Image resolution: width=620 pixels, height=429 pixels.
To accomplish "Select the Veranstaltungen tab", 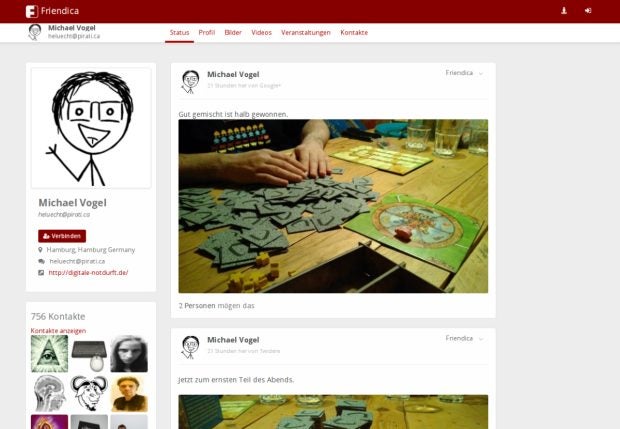I will coord(306,33).
